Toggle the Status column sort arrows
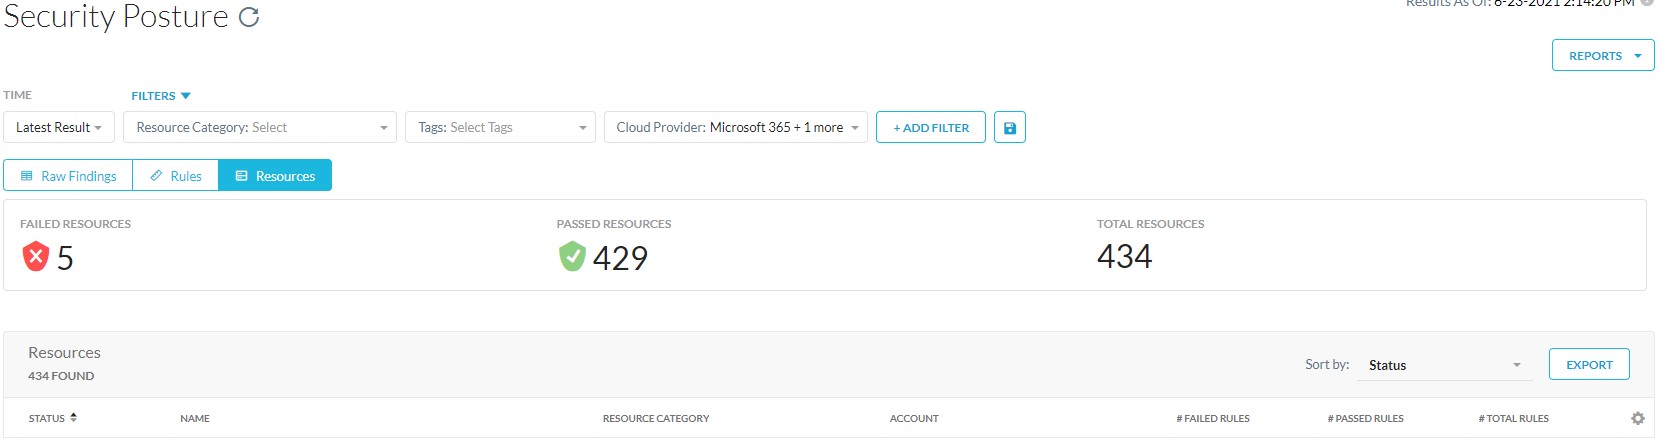The image size is (1663, 438). [73, 417]
